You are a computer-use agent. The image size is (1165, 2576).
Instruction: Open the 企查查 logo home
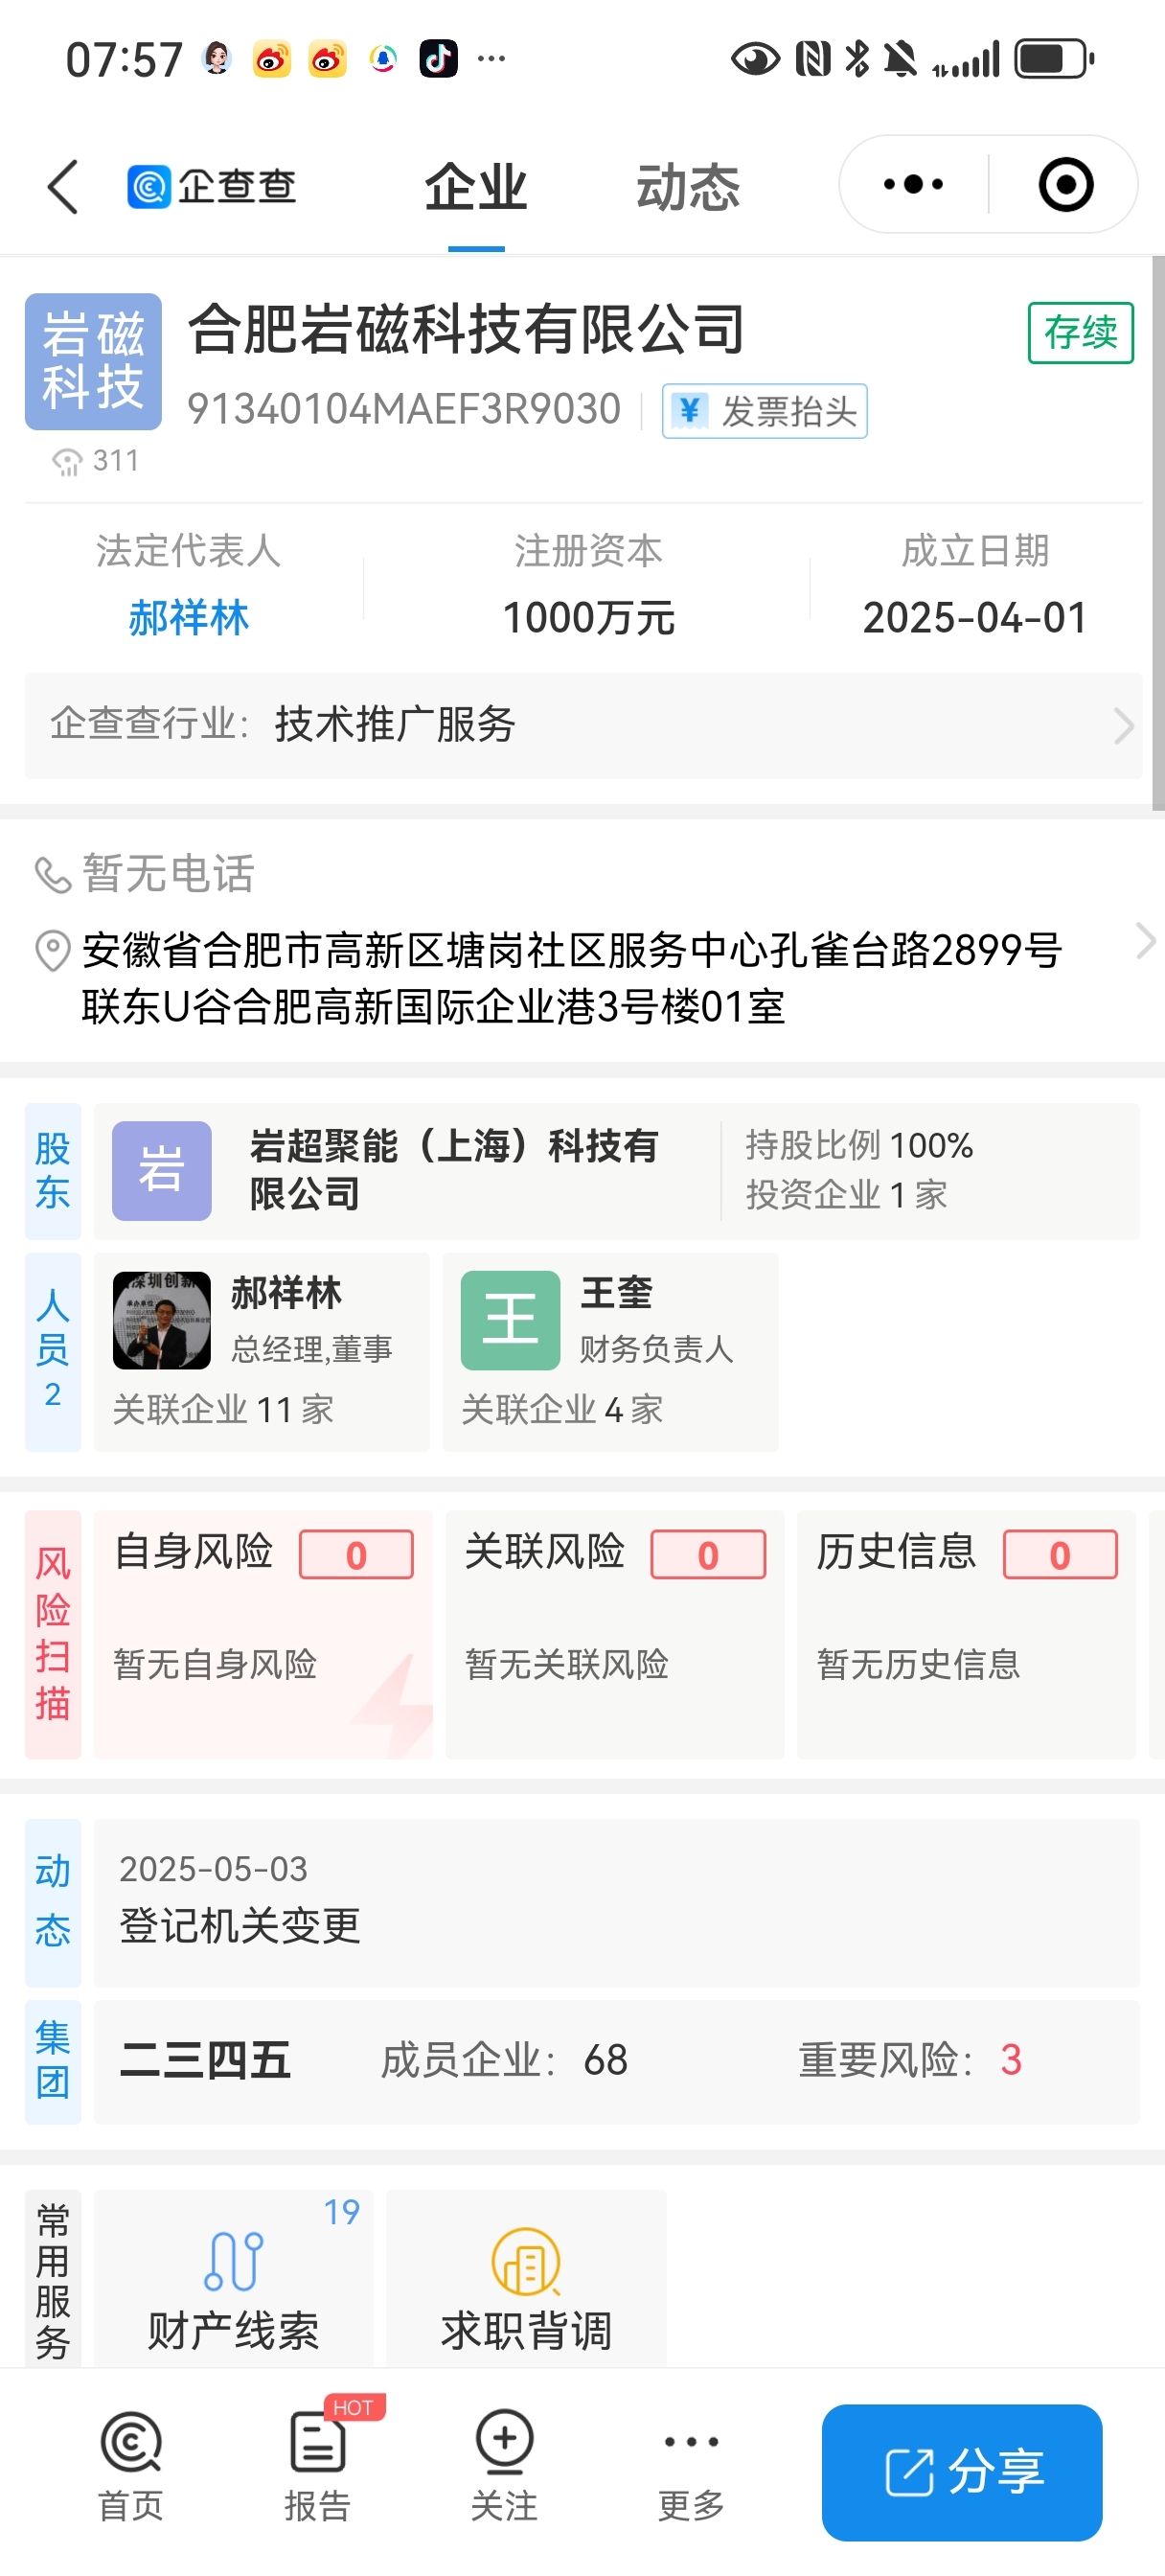click(212, 186)
